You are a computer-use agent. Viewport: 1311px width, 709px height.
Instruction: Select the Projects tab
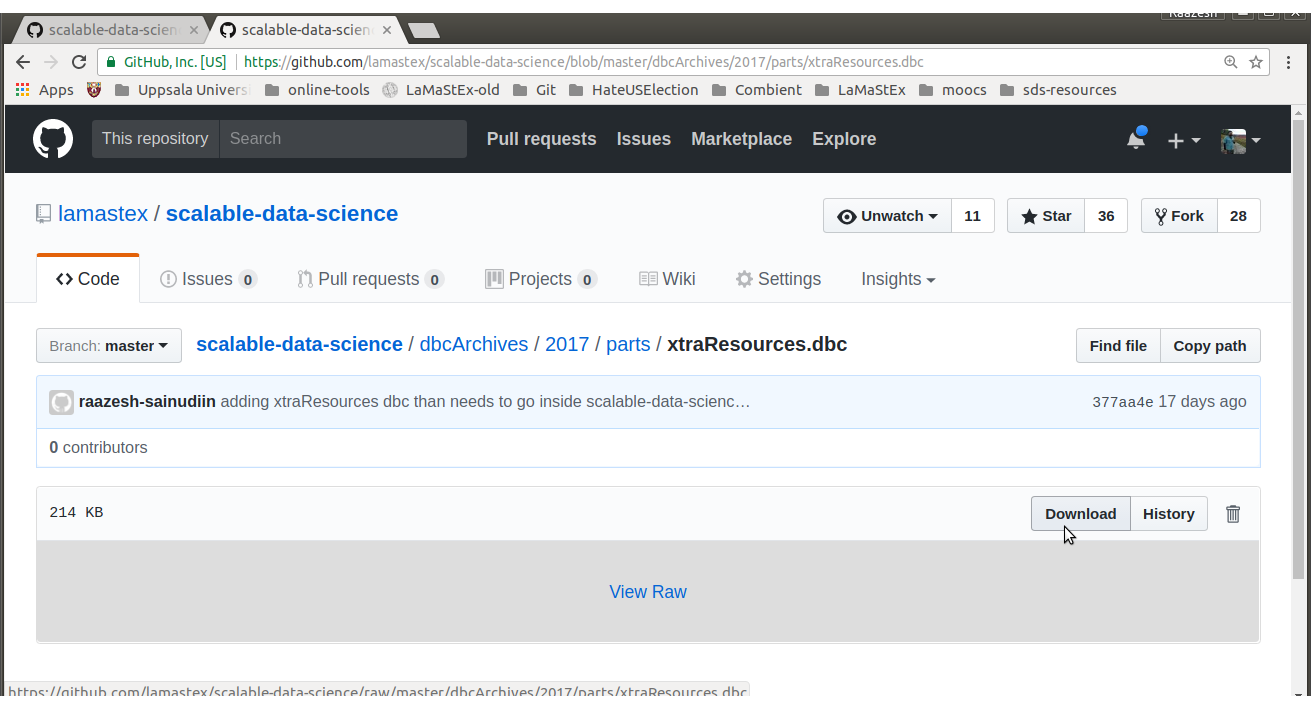click(541, 279)
